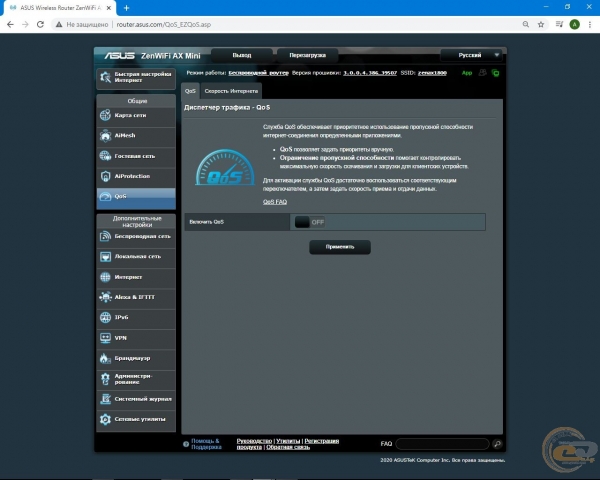The width and height of the screenshot is (600, 480).
Task: Go back to previous page
Action: click(x=10, y=24)
